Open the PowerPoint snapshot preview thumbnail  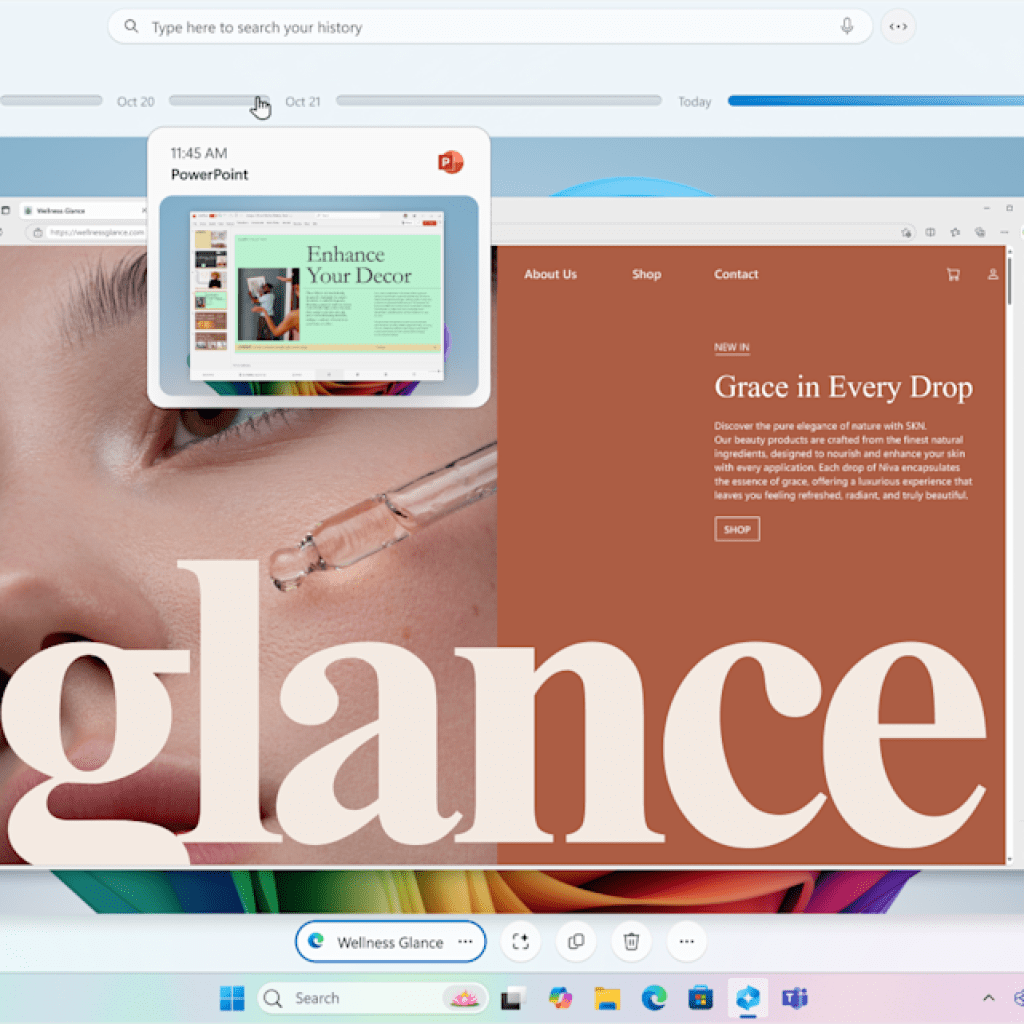point(318,295)
